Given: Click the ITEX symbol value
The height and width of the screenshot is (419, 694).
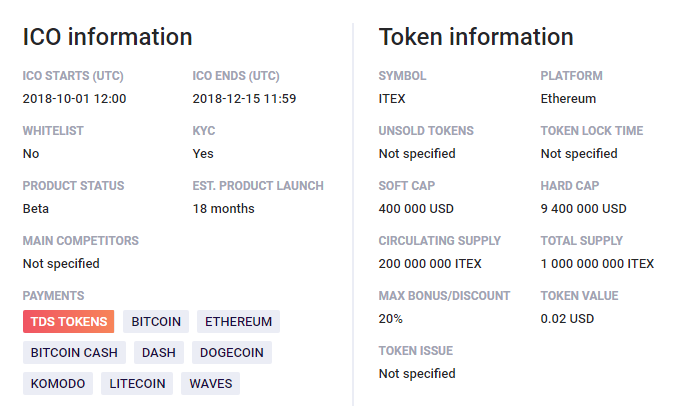Looking at the screenshot, I should [392, 99].
